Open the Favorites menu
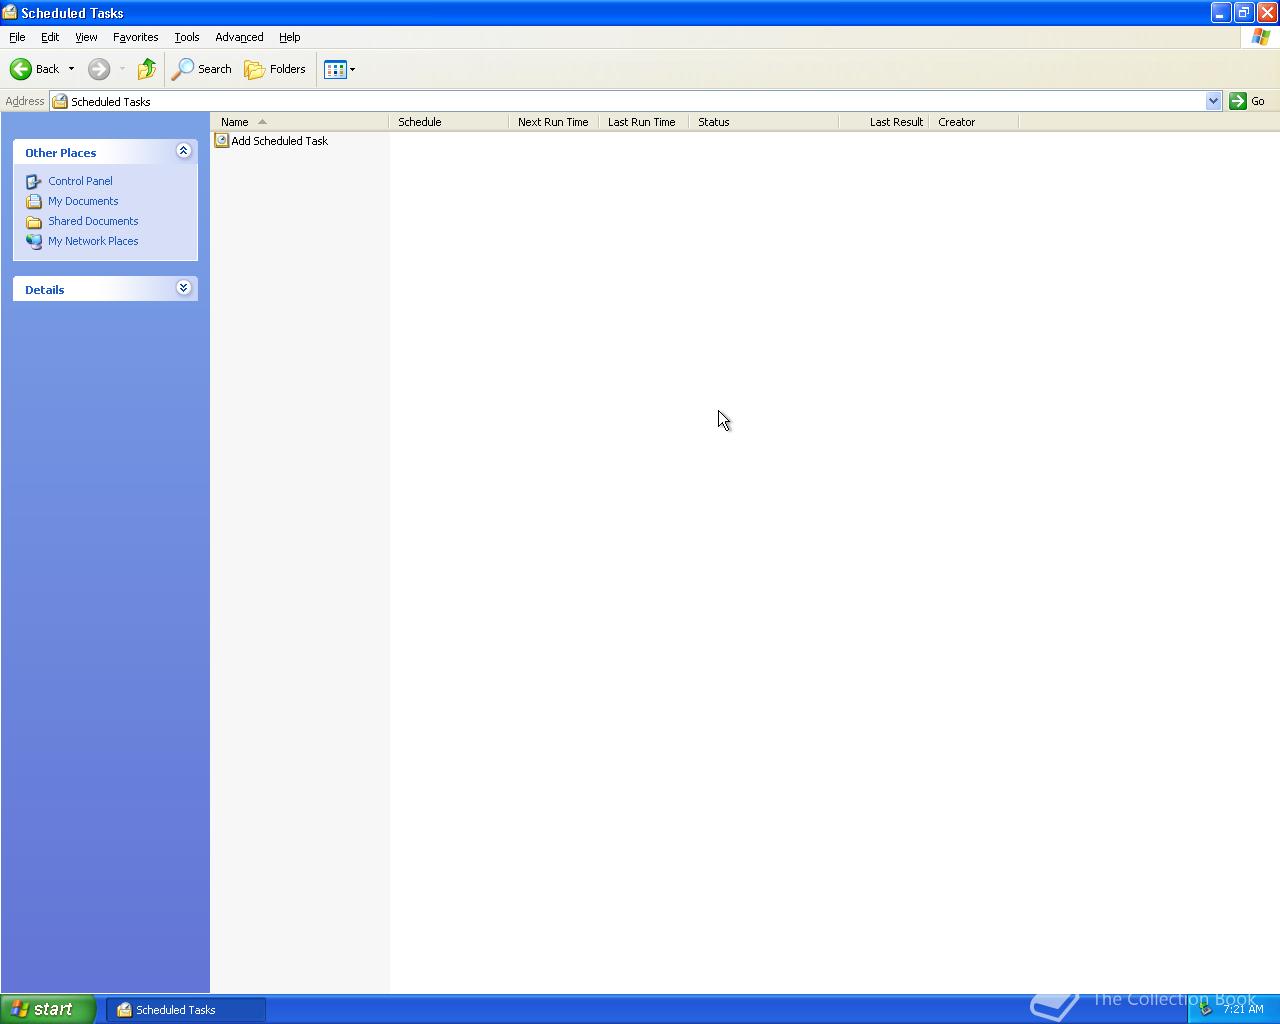 [x=135, y=37]
